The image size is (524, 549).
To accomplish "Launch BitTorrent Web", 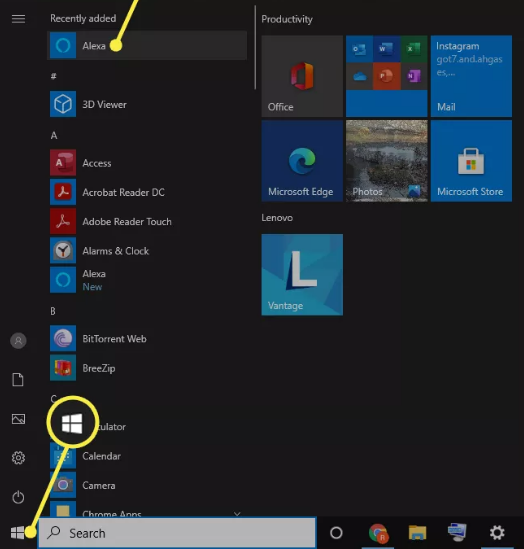I will coord(147,339).
